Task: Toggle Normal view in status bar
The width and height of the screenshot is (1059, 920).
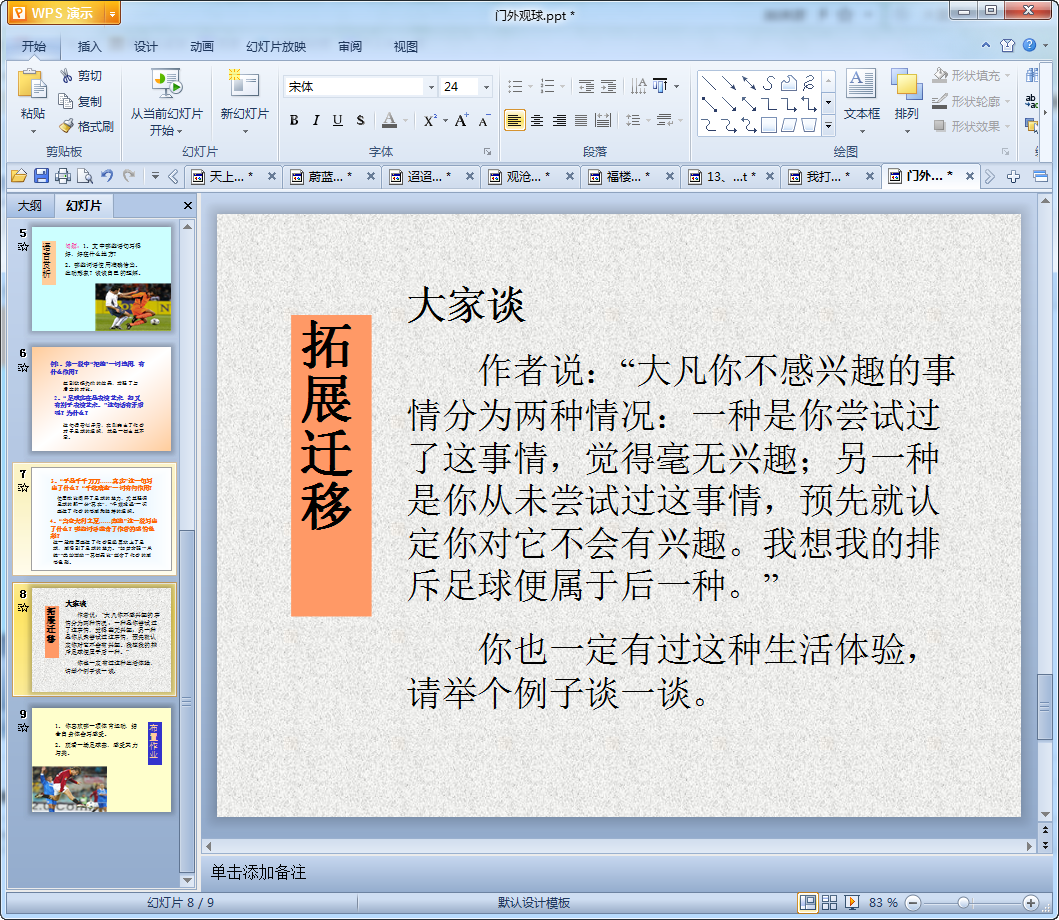Action: pyautogui.click(x=807, y=902)
